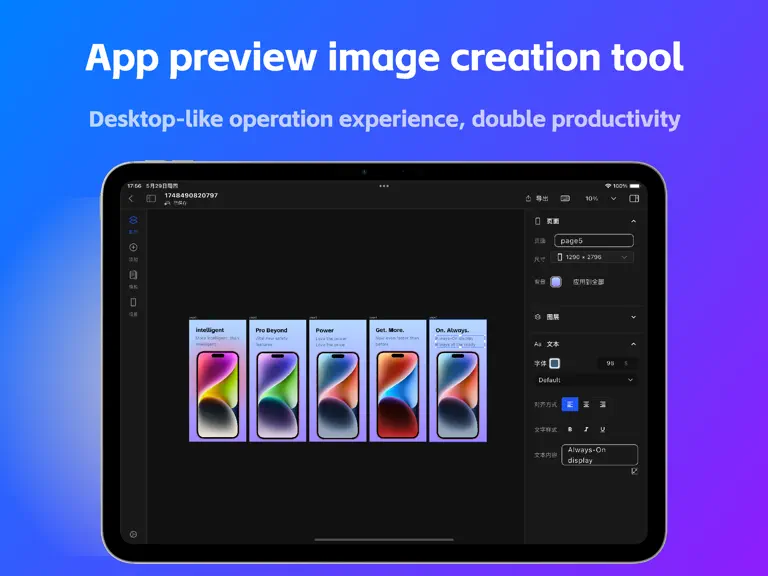Click the phone mockup on Power page

(x=338, y=395)
